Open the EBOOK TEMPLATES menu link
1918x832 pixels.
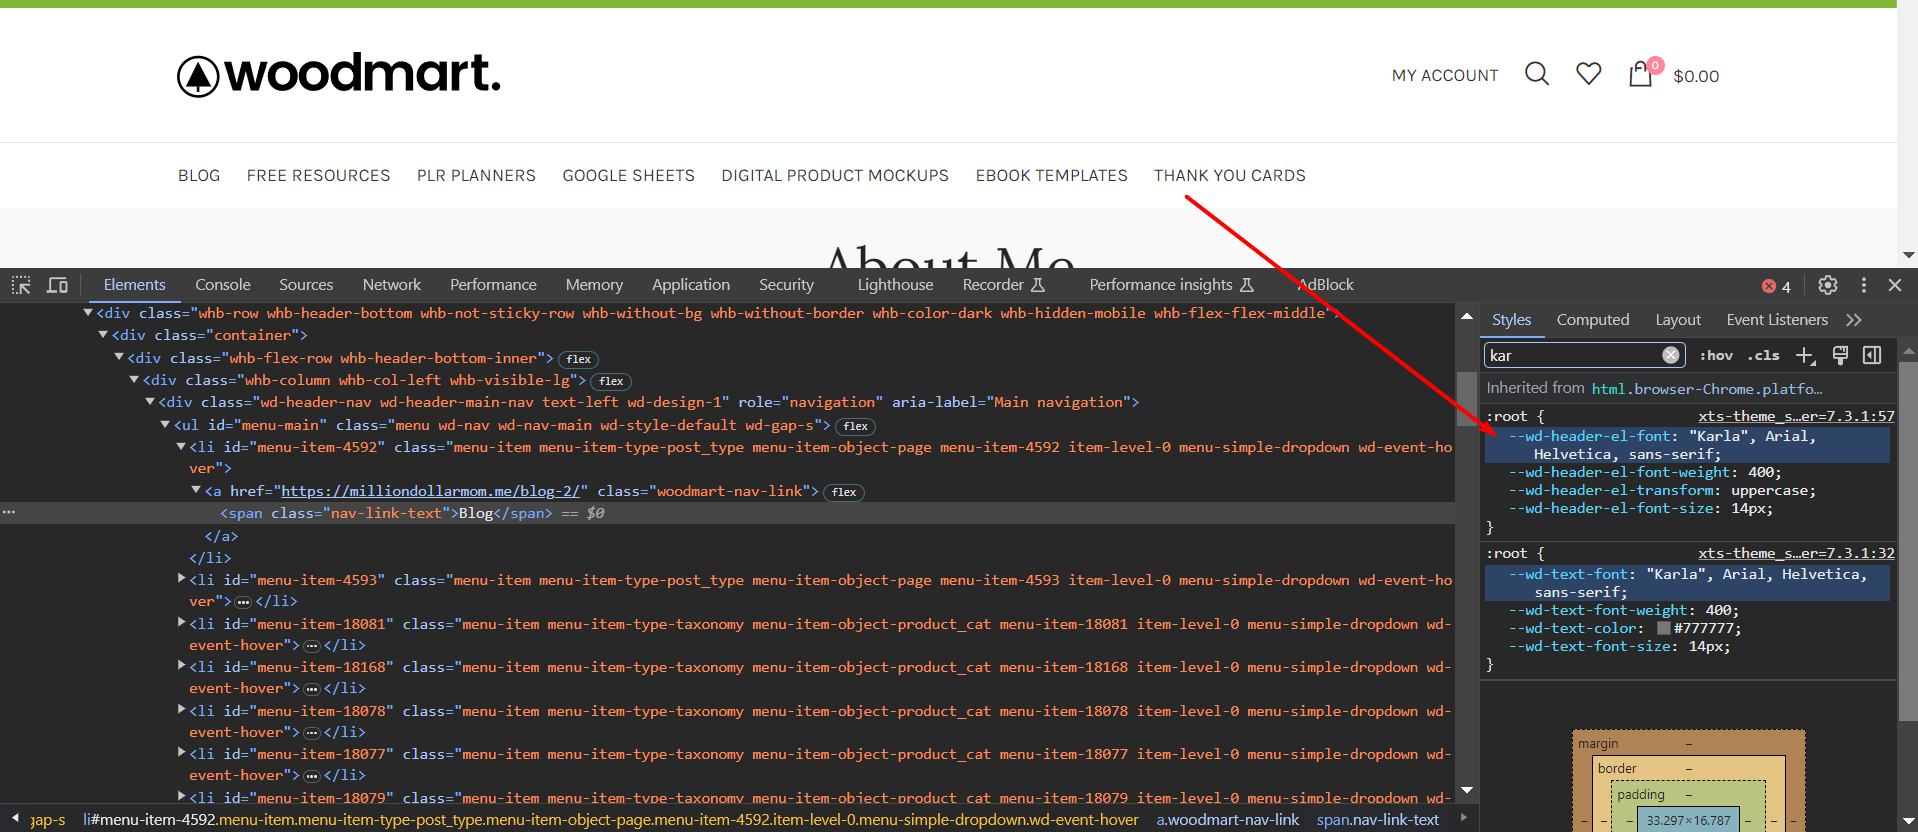[1051, 176]
